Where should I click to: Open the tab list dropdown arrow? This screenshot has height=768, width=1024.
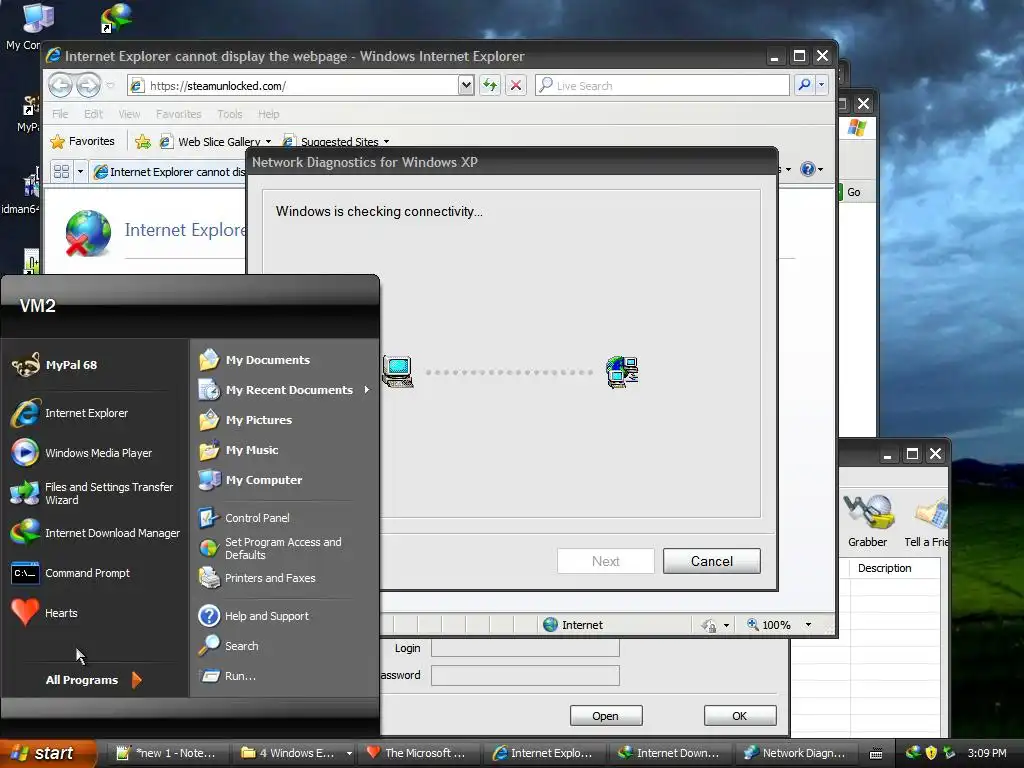pos(80,172)
